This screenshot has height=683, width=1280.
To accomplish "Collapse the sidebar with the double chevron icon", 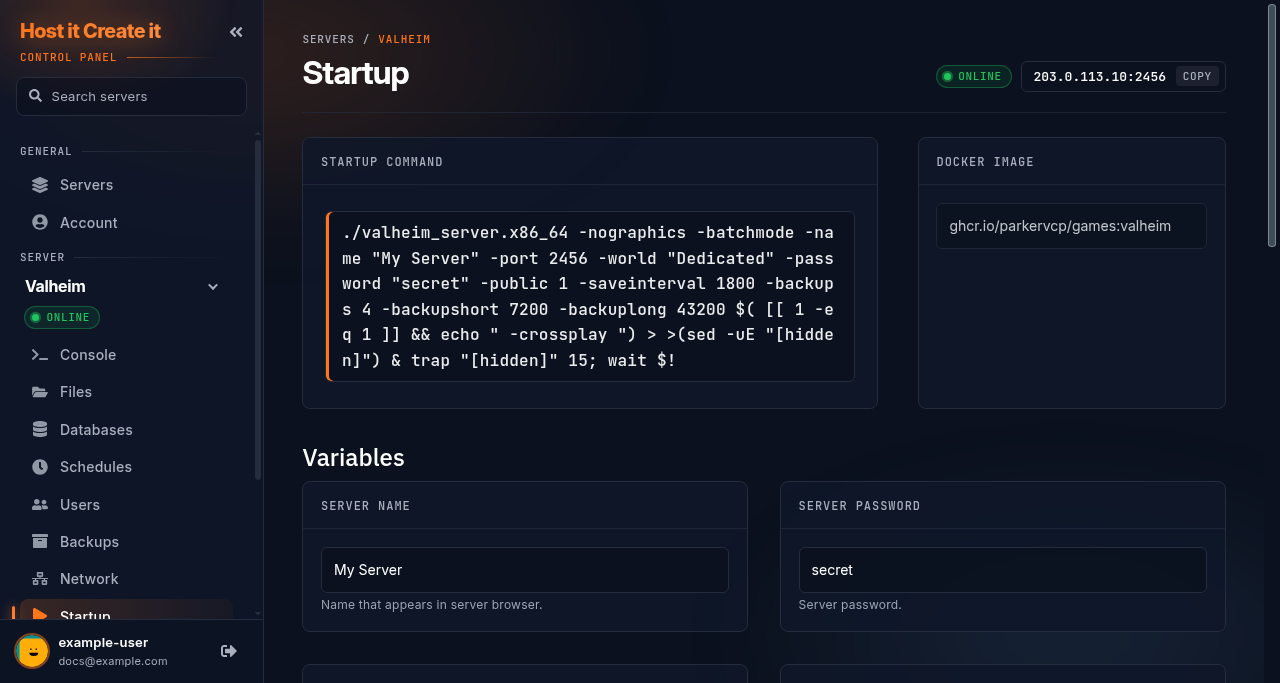I will (x=236, y=32).
